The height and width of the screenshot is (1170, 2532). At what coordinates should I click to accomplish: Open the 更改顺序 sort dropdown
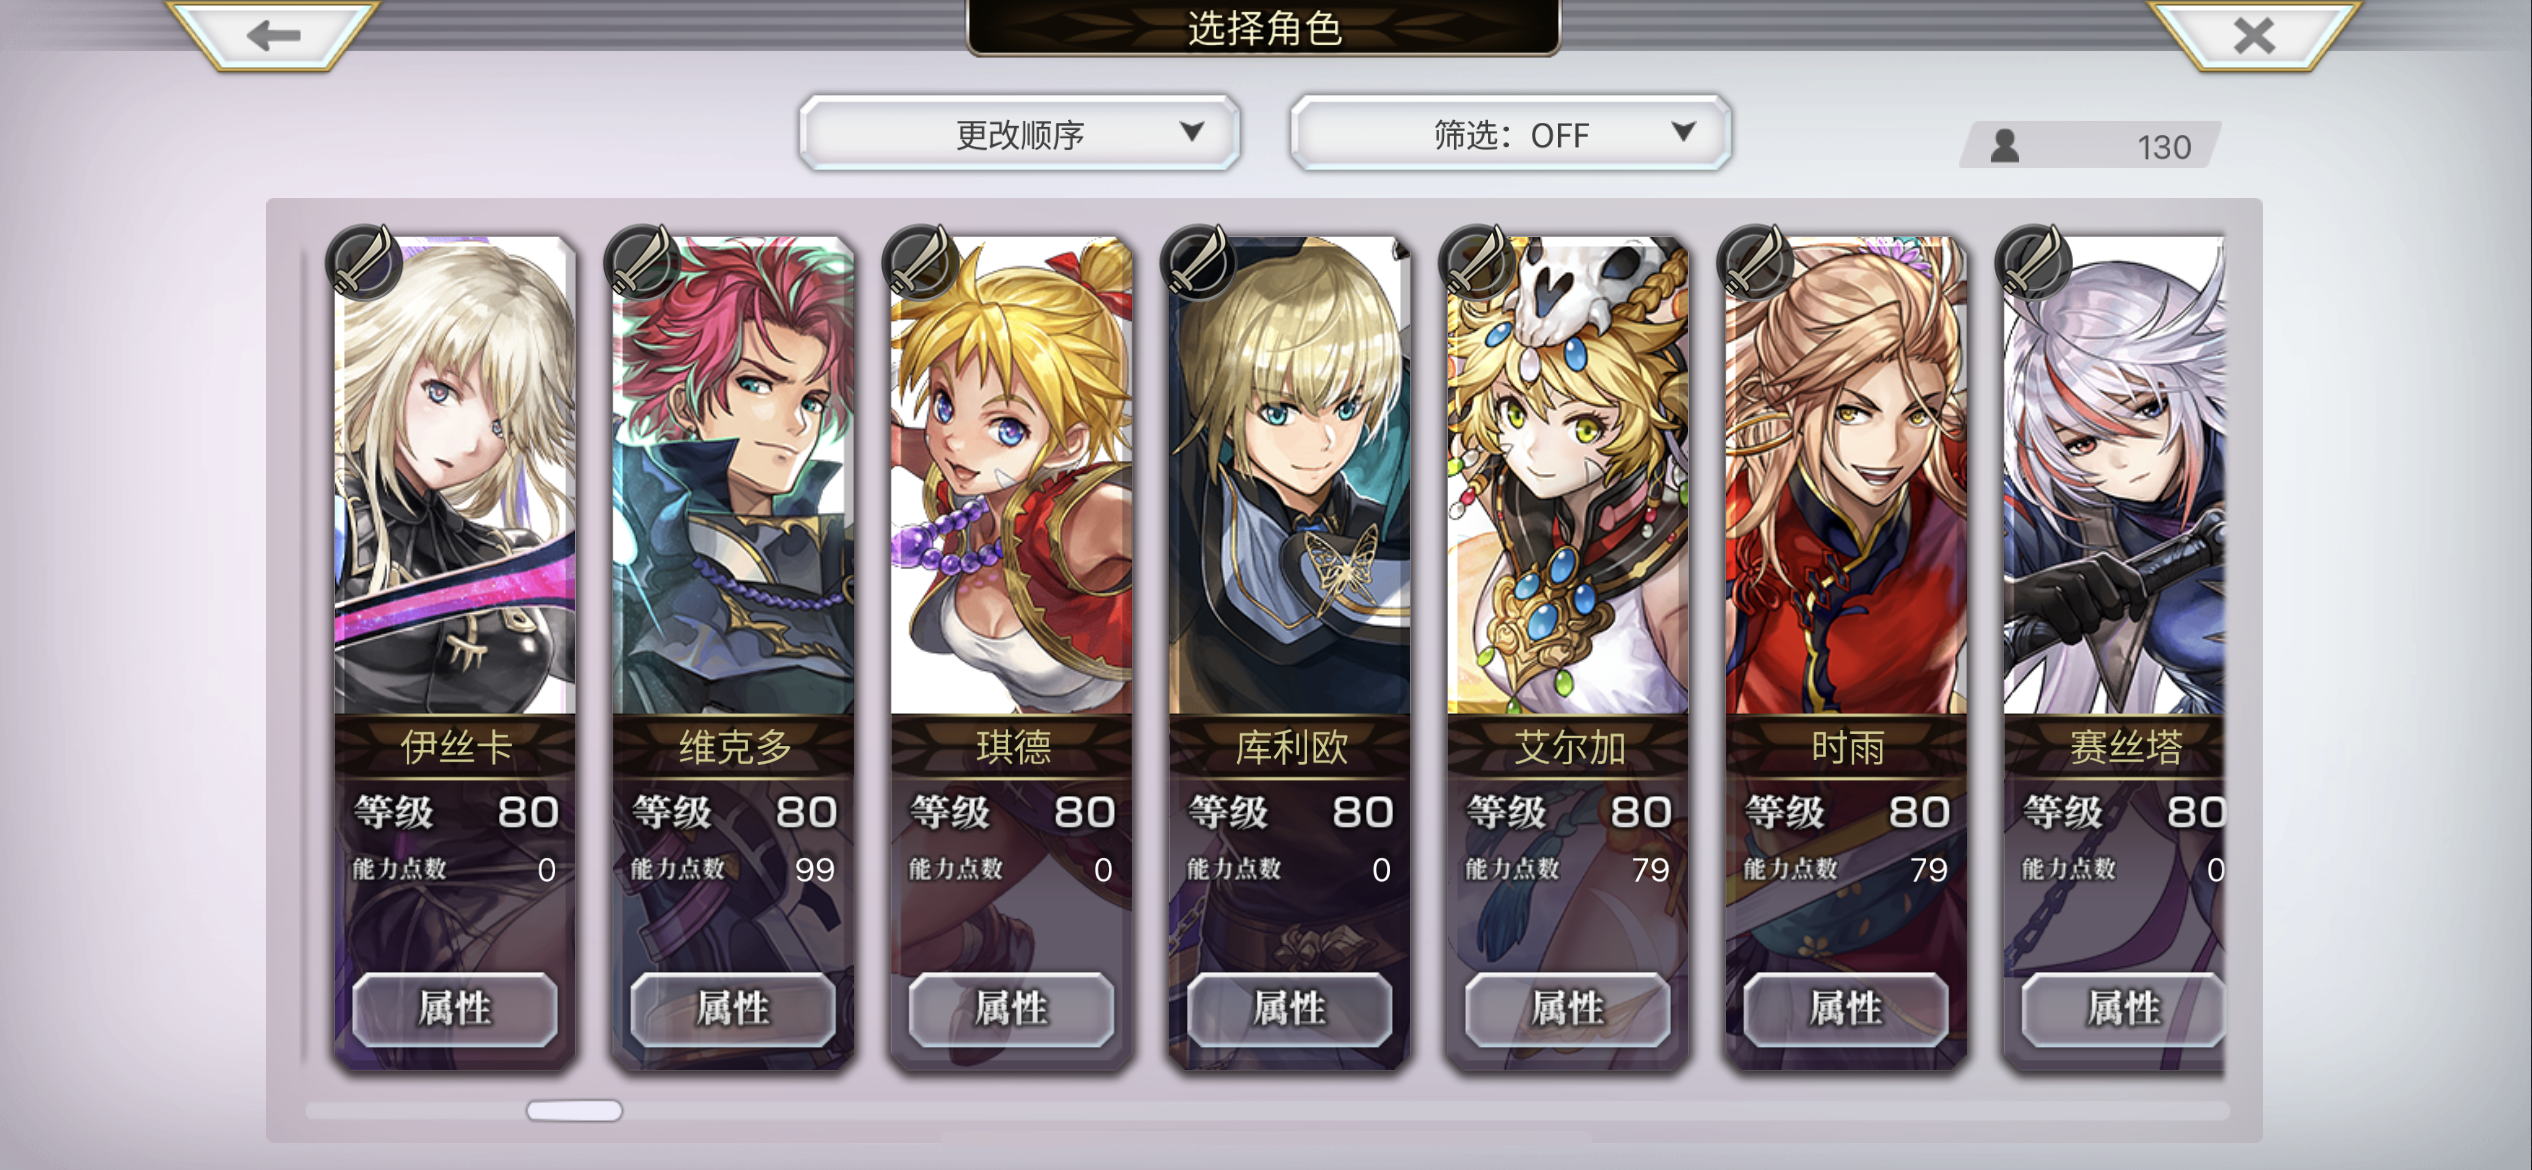point(1019,133)
